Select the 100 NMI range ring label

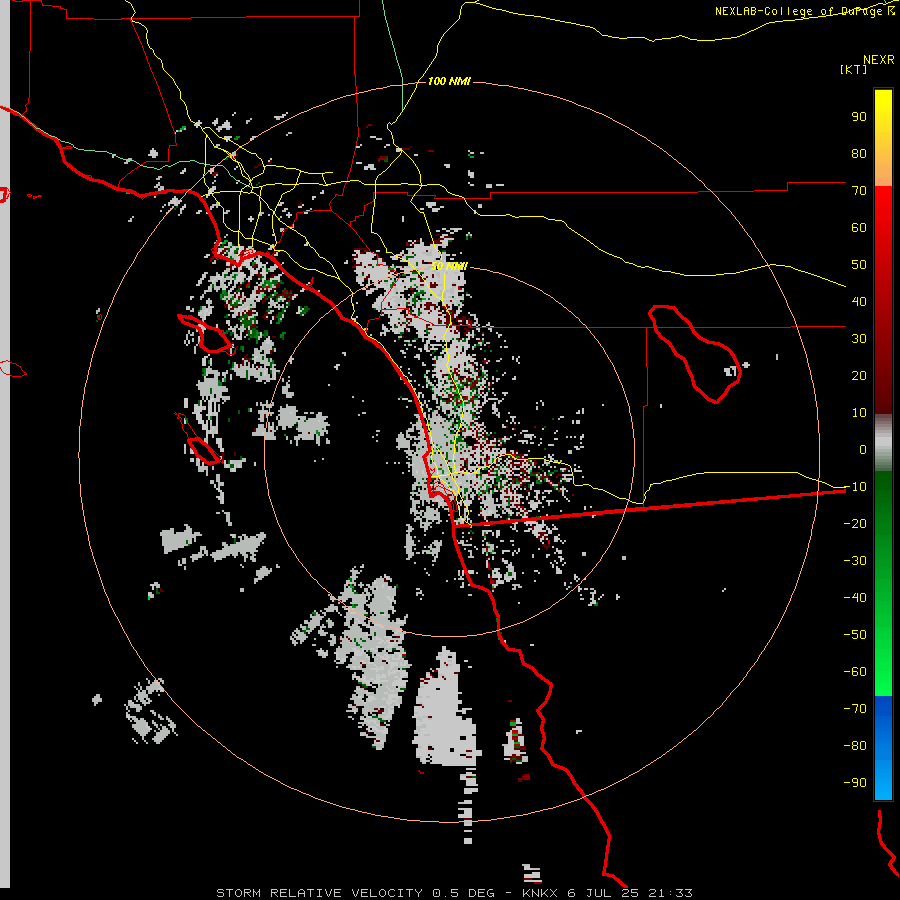pyautogui.click(x=449, y=81)
